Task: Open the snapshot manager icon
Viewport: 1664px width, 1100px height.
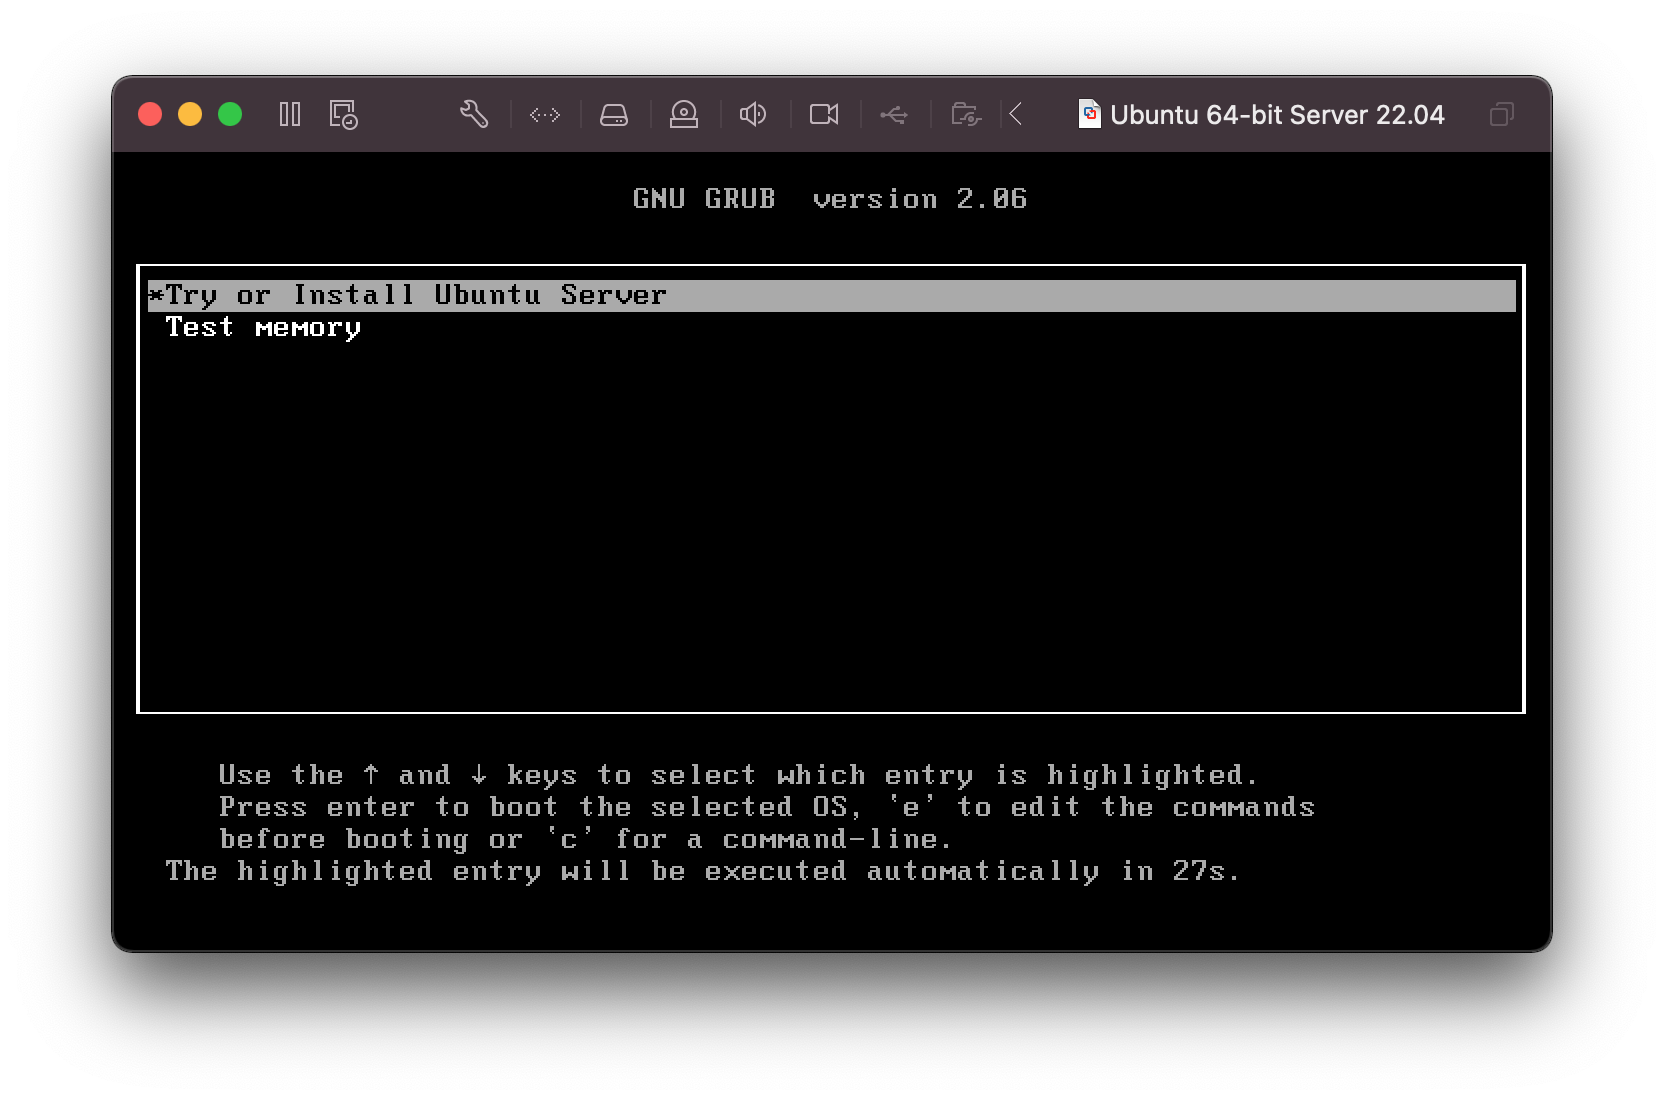Action: click(x=343, y=114)
